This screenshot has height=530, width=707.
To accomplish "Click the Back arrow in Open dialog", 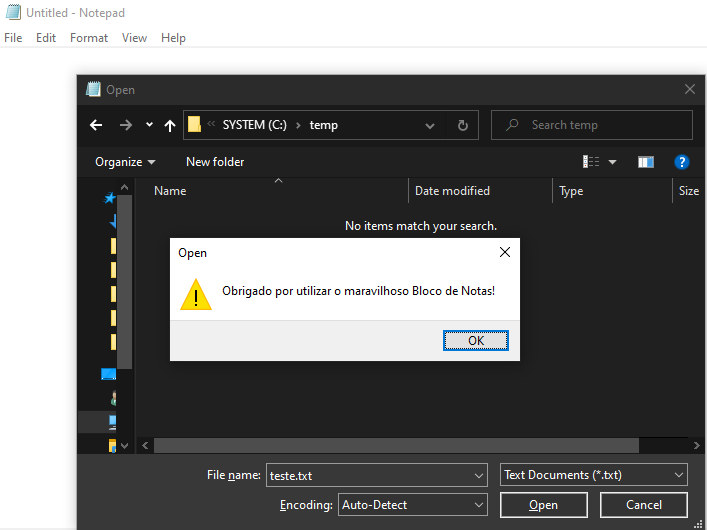I will pyautogui.click(x=96, y=125).
